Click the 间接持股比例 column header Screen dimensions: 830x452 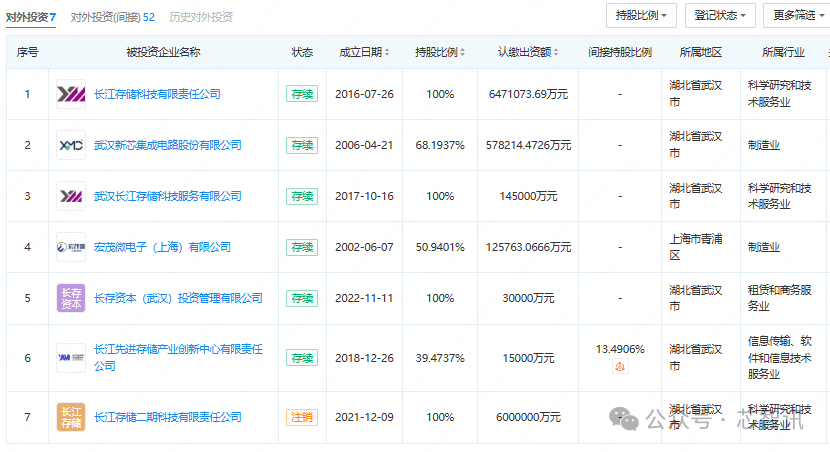pos(620,52)
